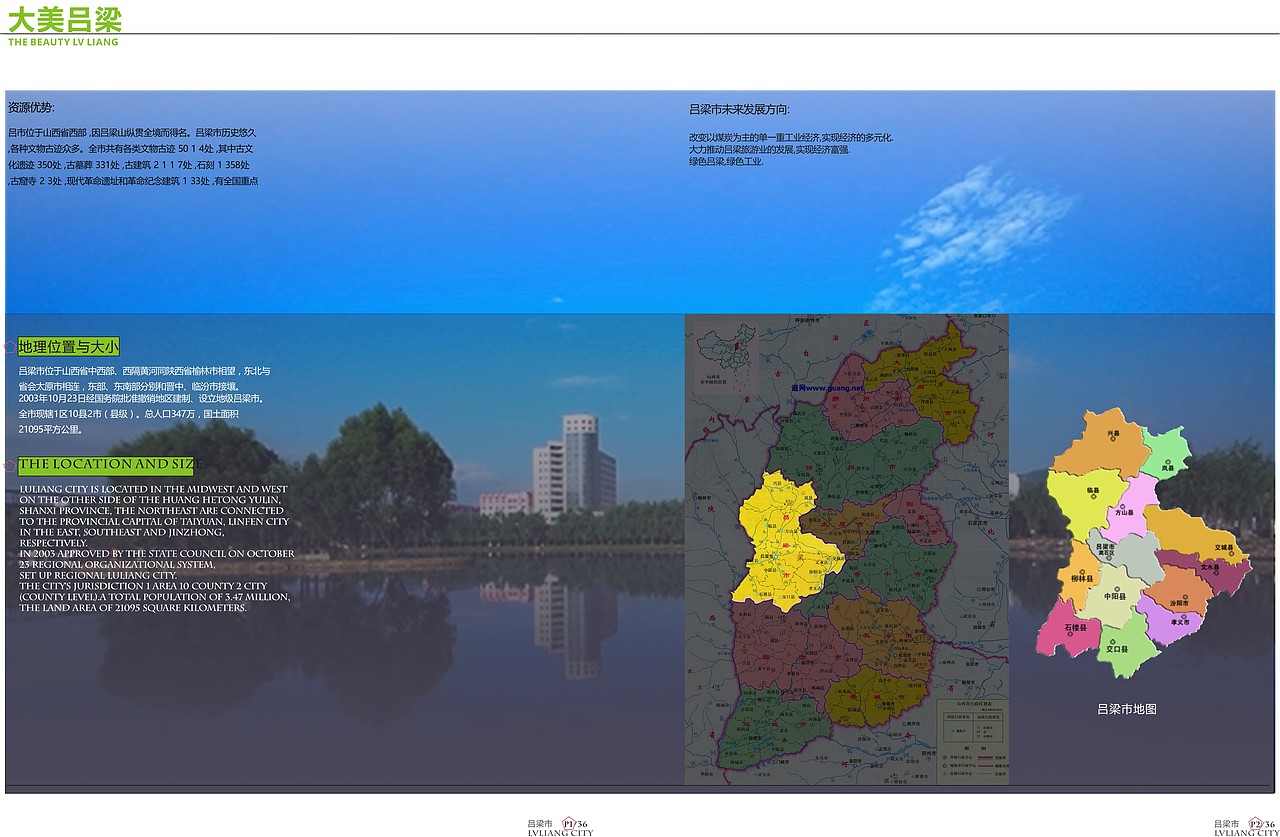Click the line starting 大力推动吕梁旅游业的发展
Image resolution: width=1280 pixels, height=837 pixels.
769,149
